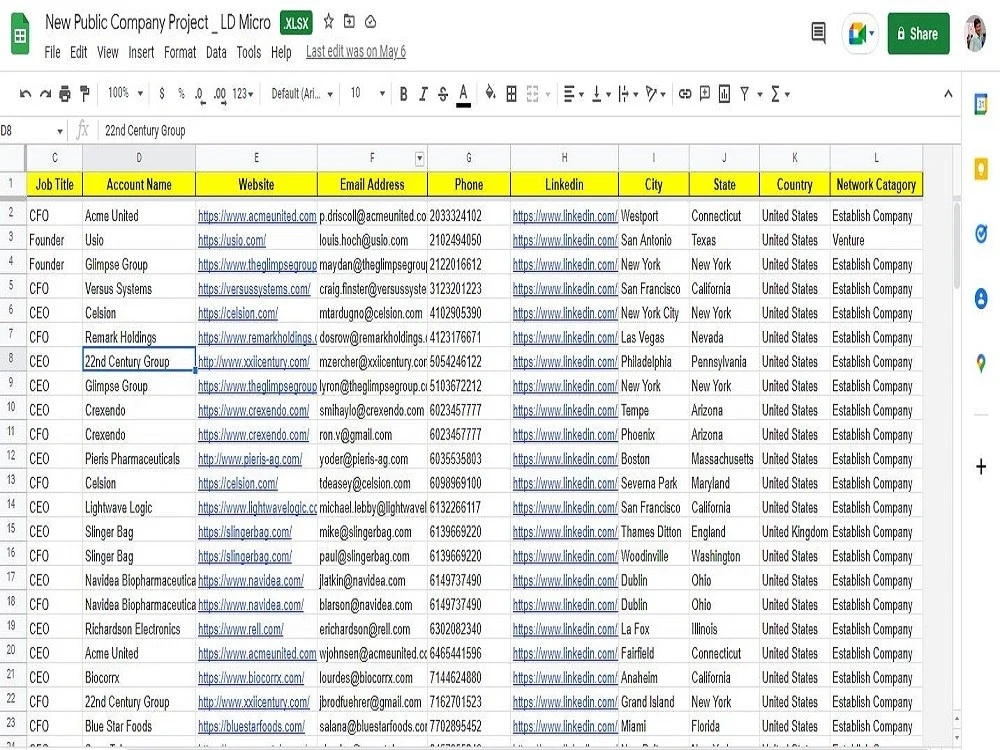1000x750 pixels.
Task: Decrease decimal places
Action: click(x=200, y=94)
